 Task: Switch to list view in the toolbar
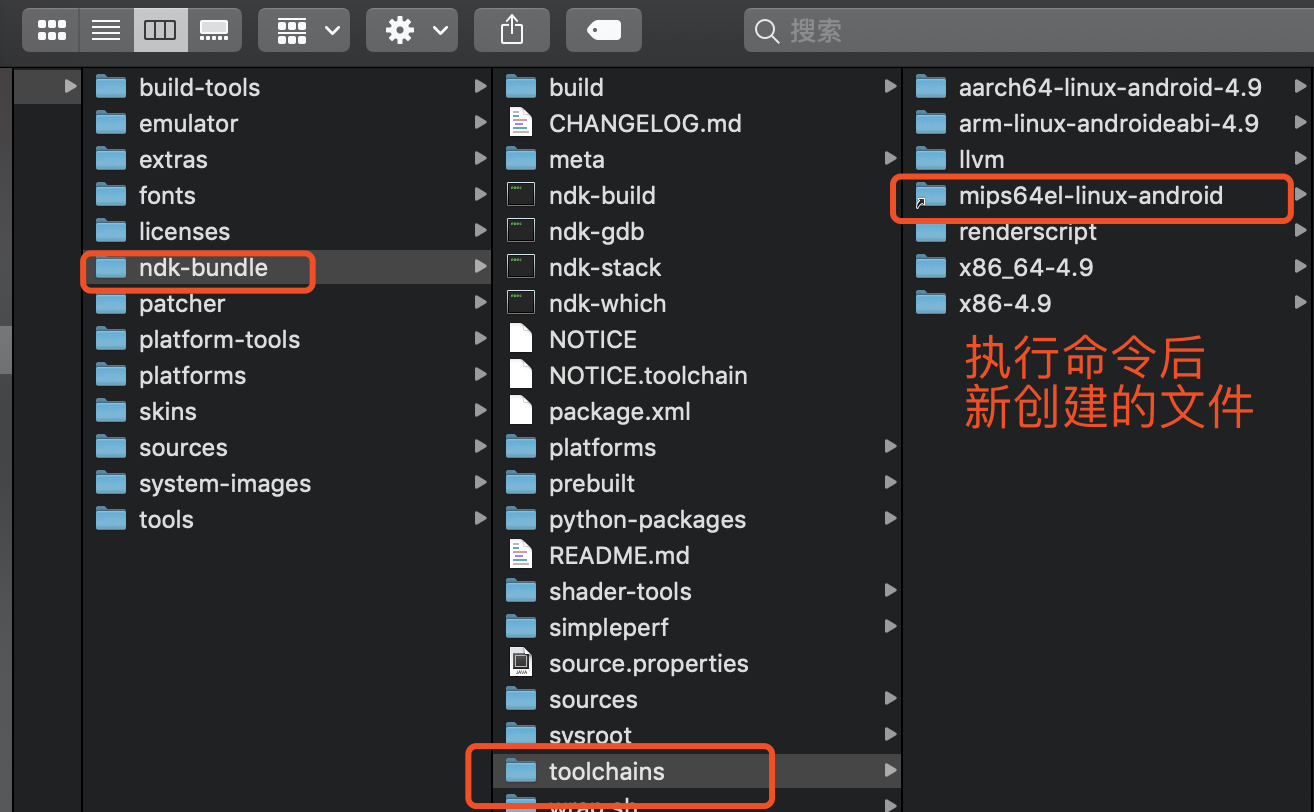click(x=105, y=30)
